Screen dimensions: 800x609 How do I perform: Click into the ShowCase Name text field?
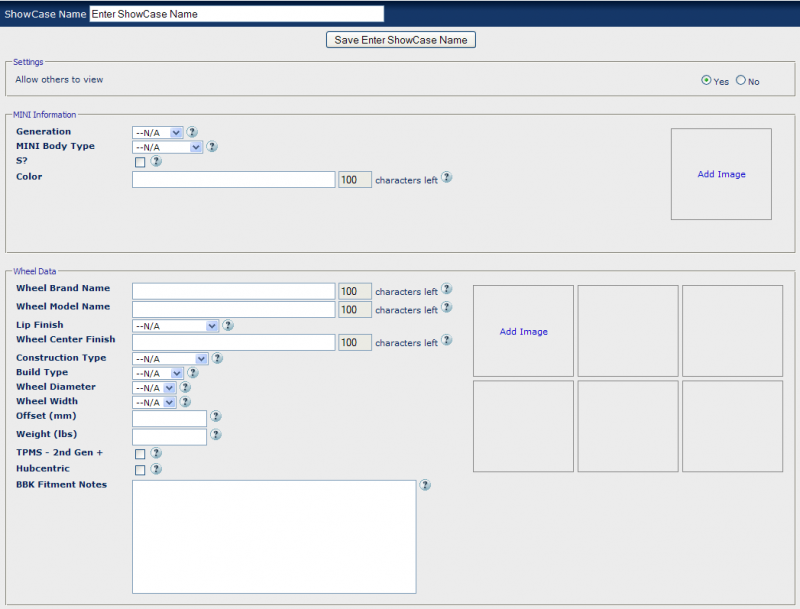236,14
